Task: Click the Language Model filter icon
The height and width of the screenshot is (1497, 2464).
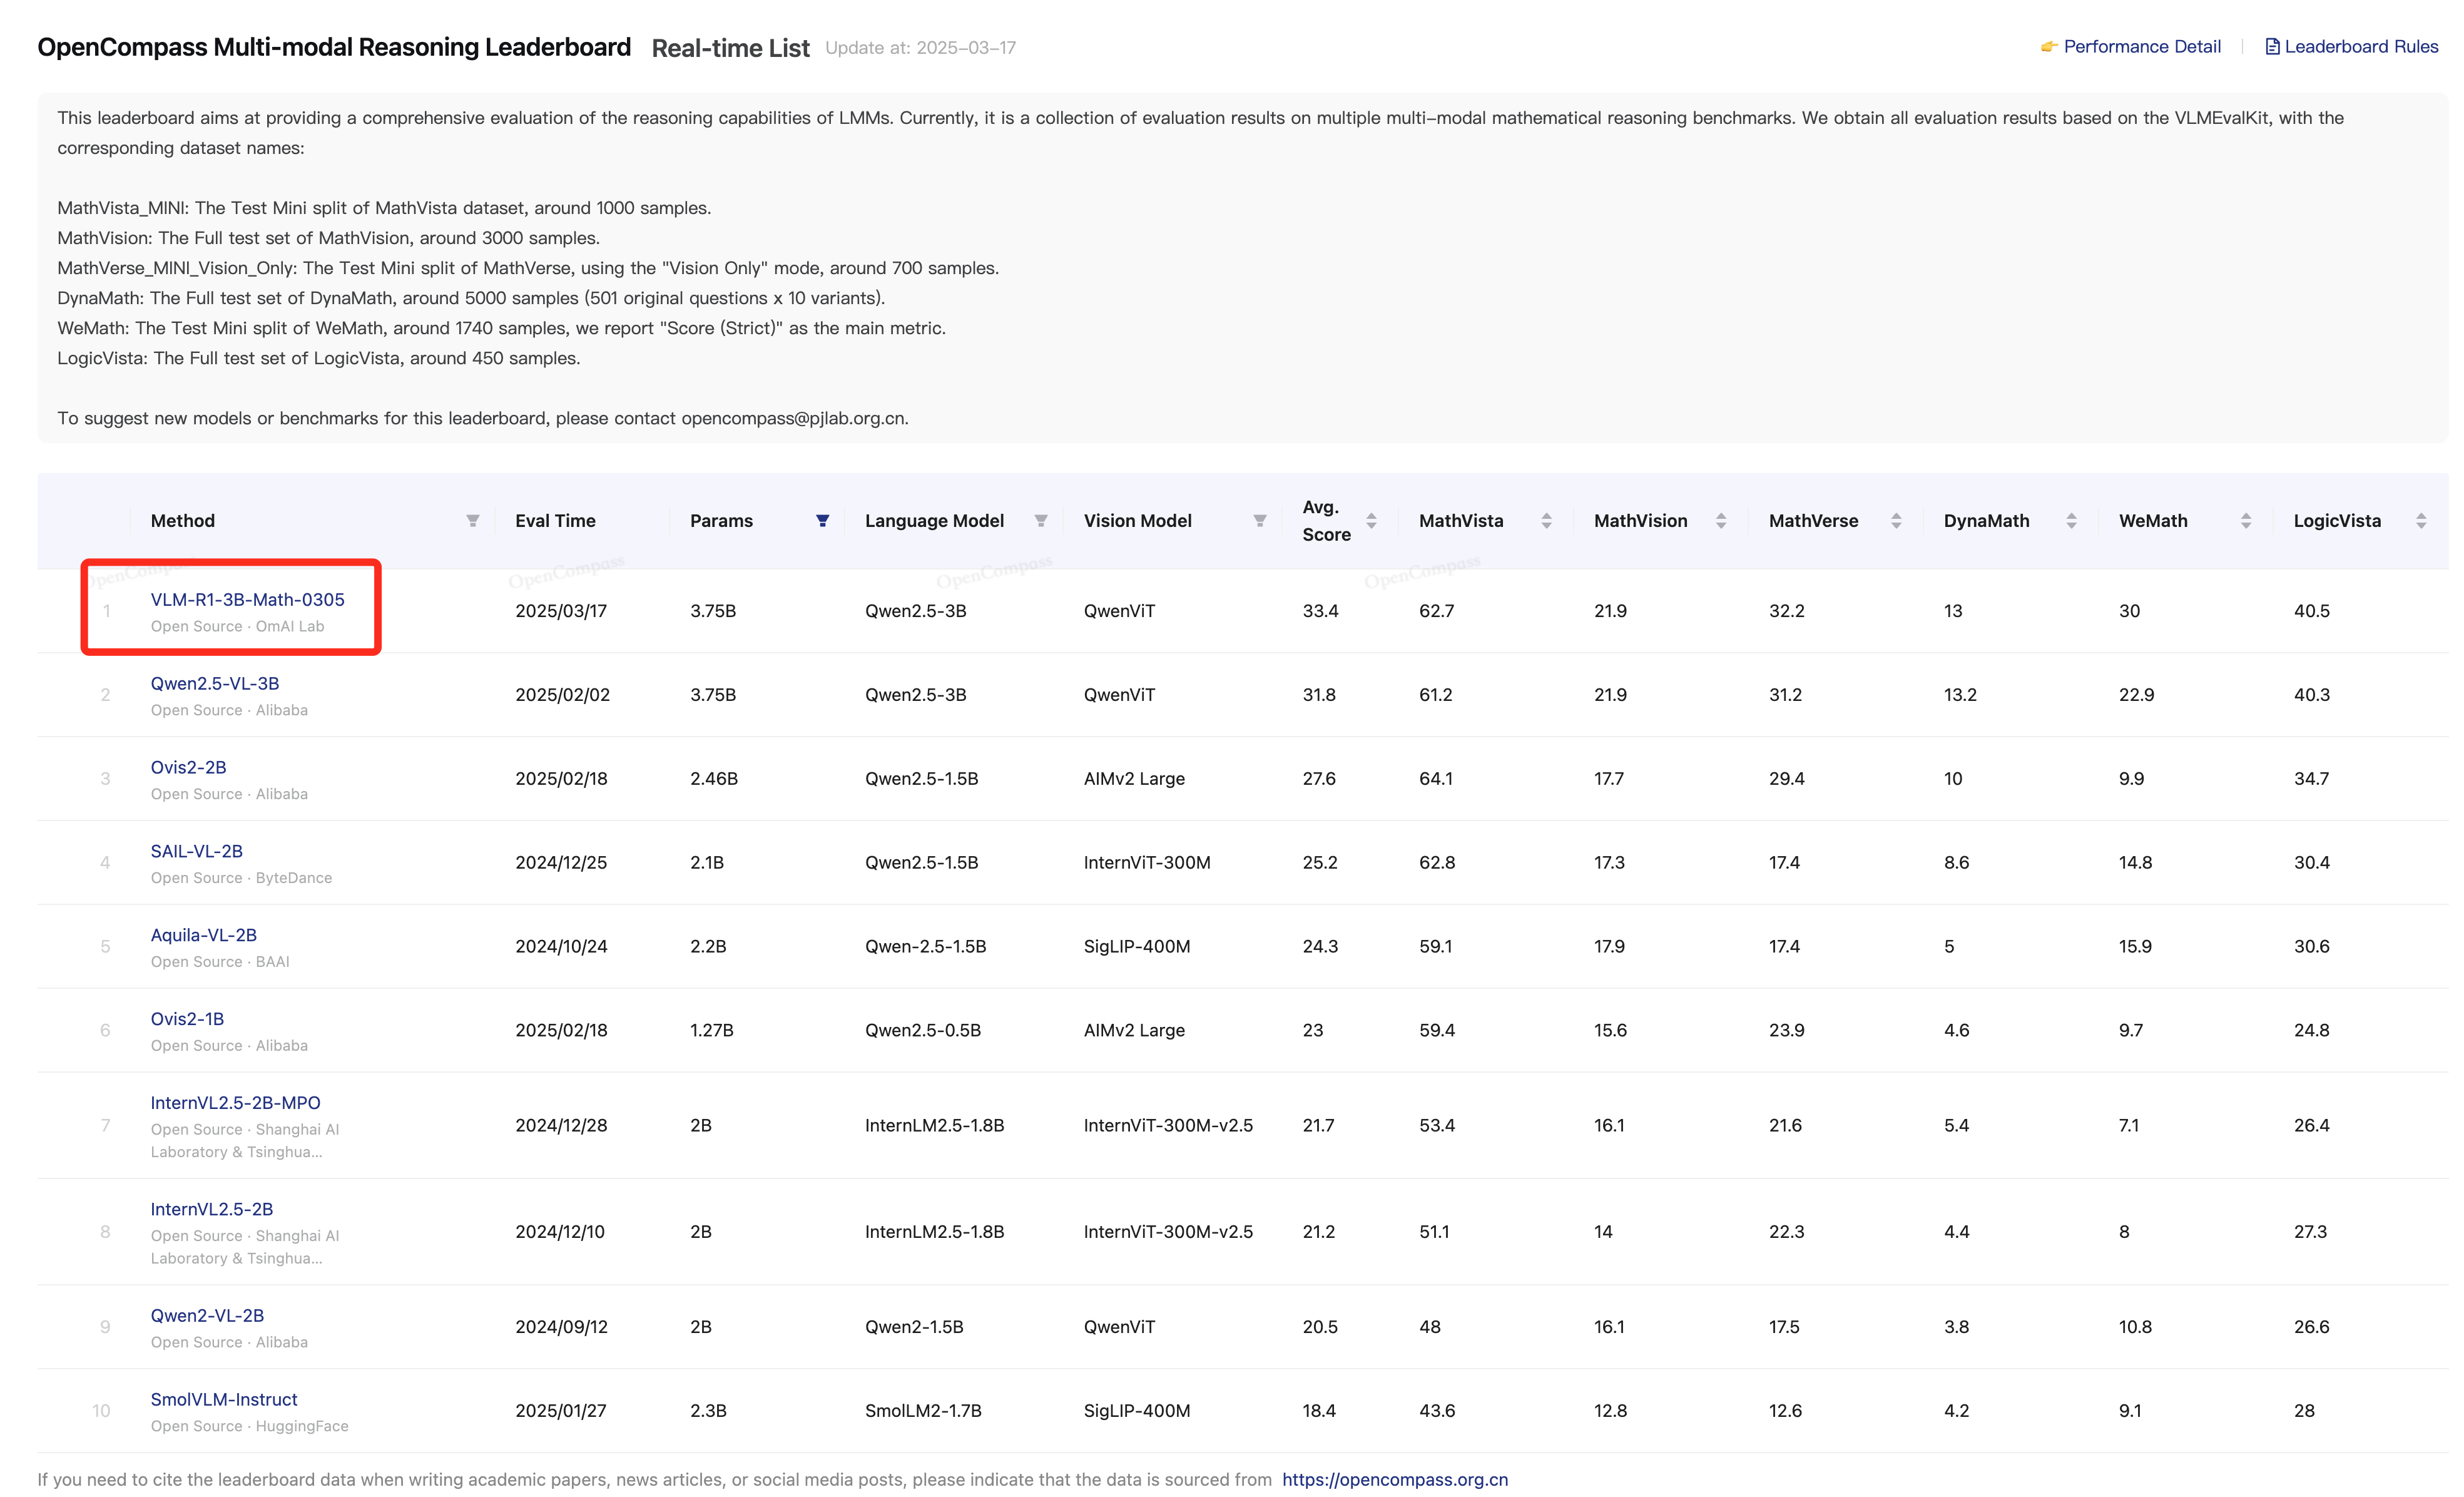Action: 1041,521
